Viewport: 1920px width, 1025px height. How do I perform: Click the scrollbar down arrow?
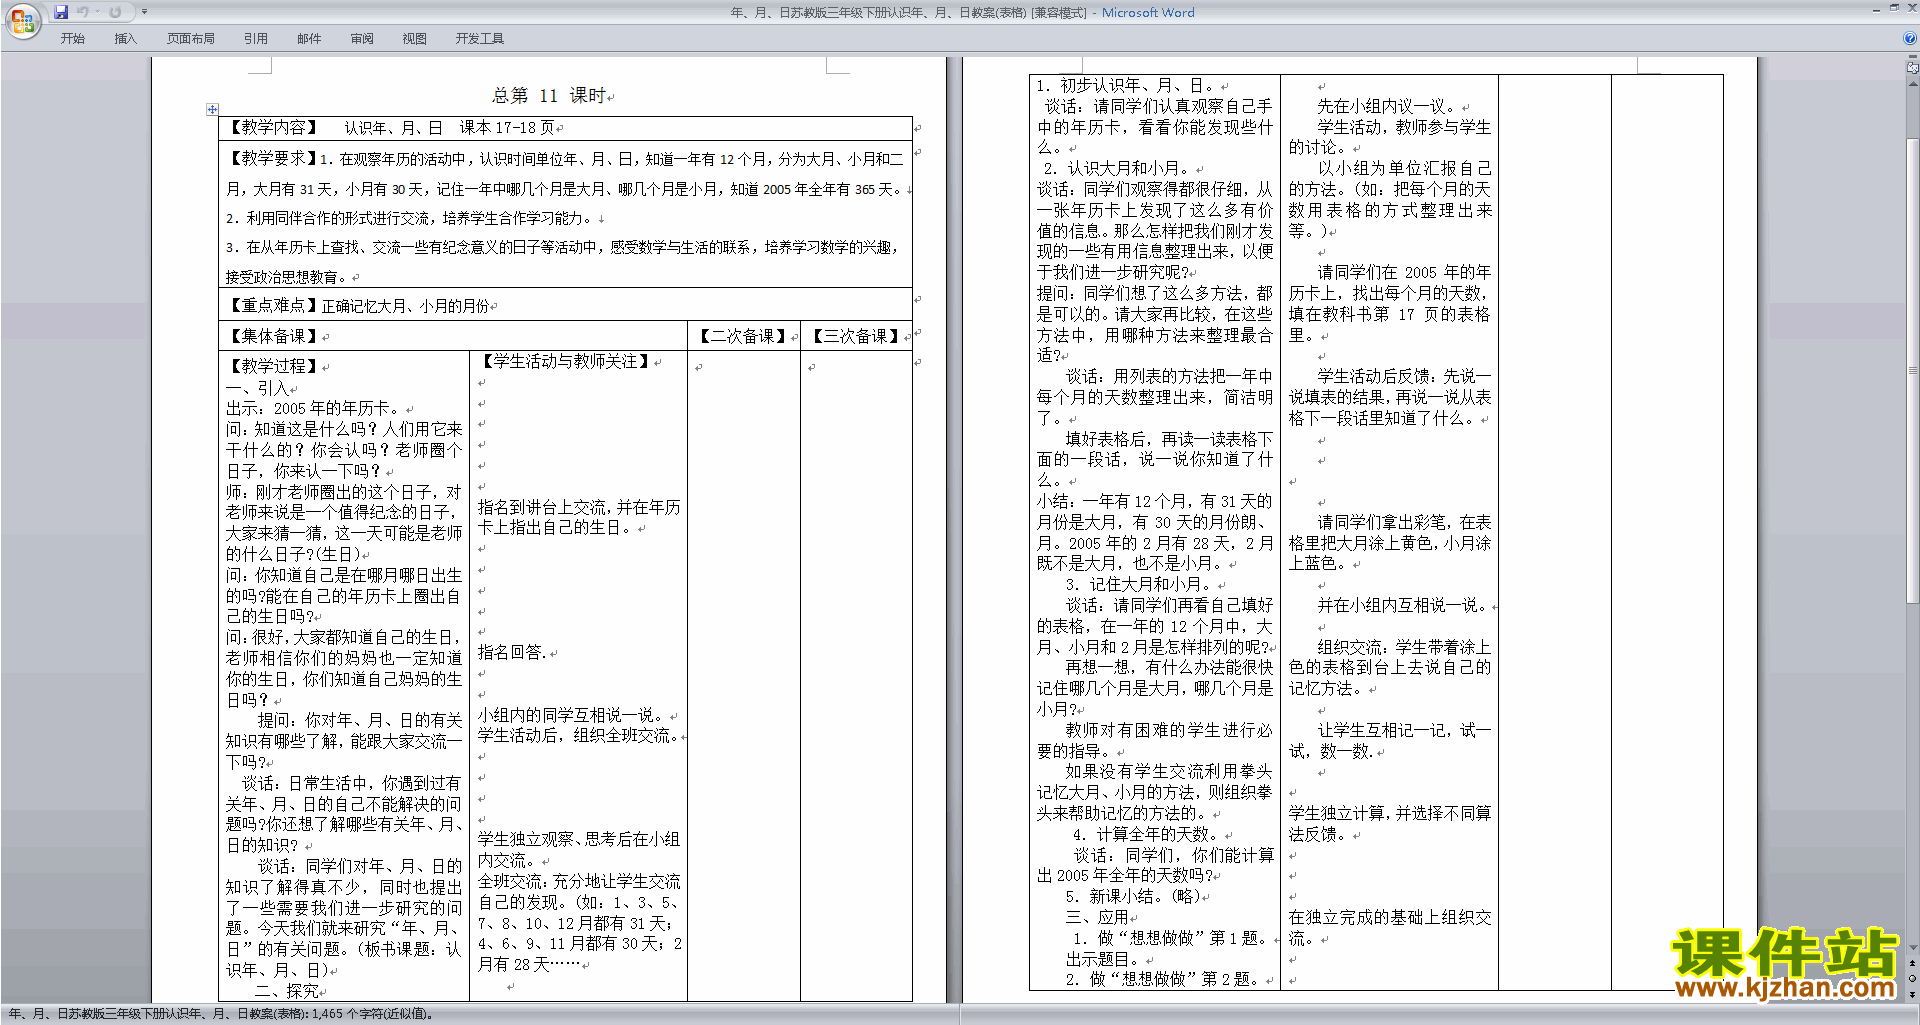[1913, 948]
